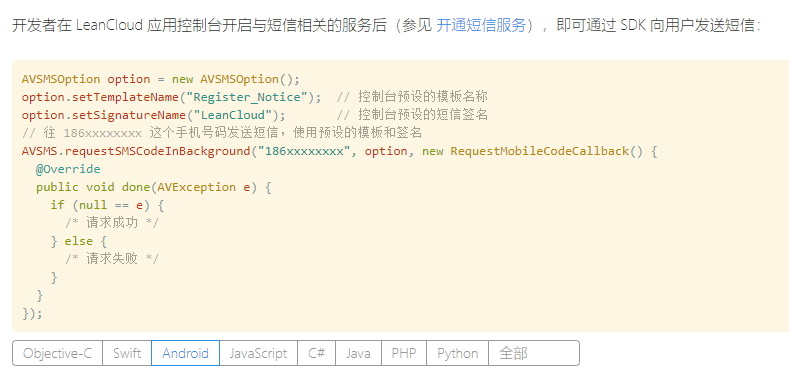Show all languages with 全部 tab

click(x=533, y=353)
